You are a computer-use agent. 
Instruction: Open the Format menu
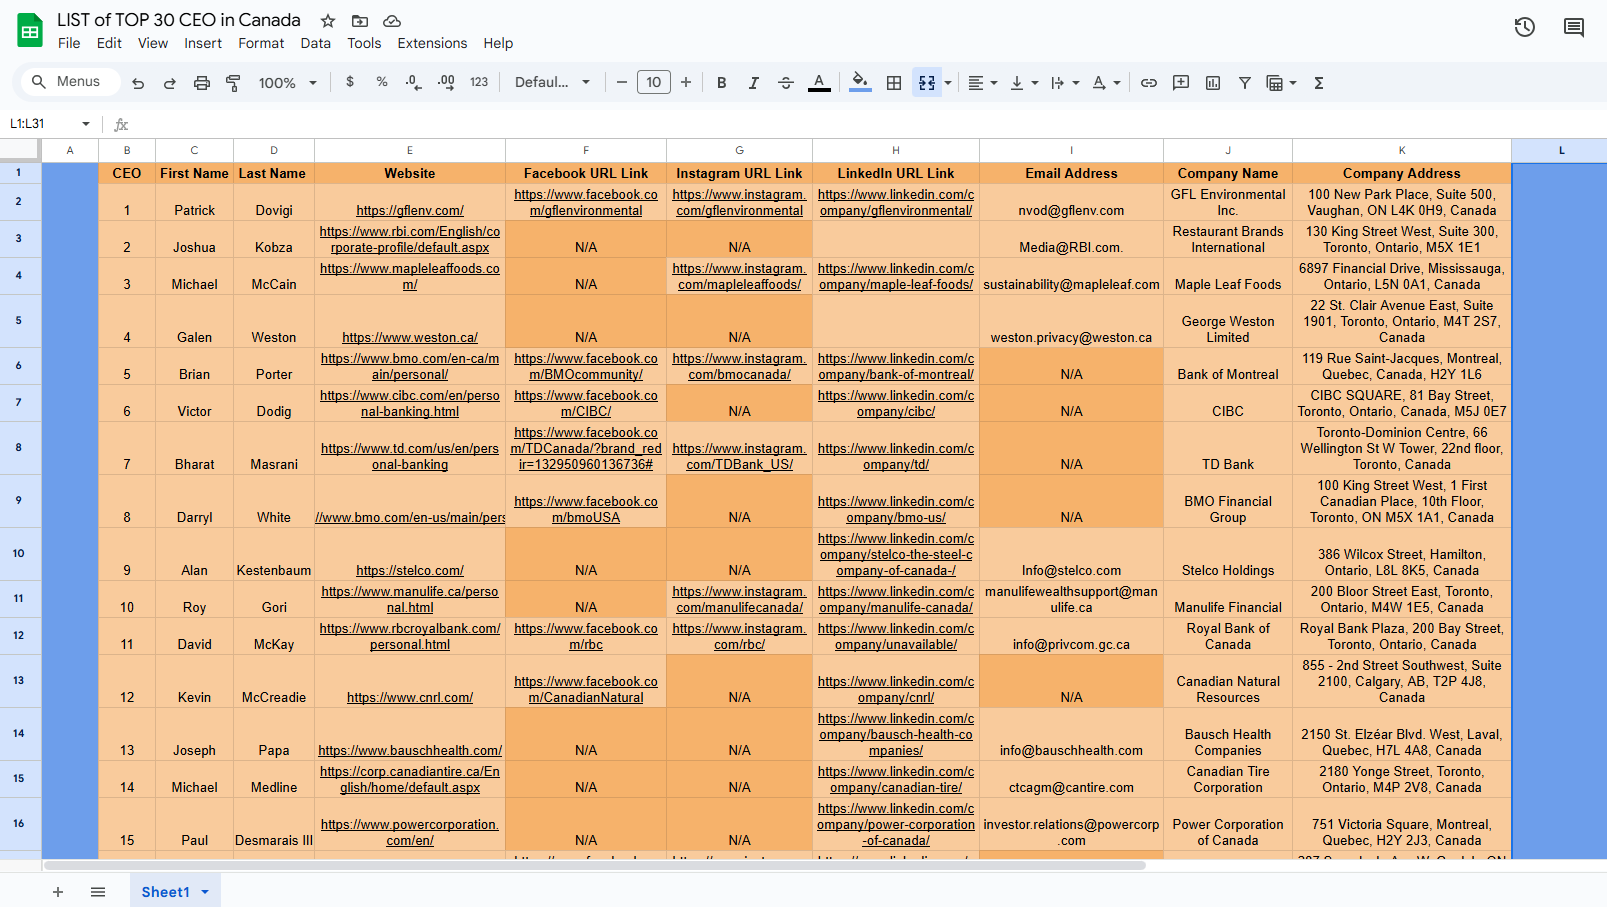click(261, 43)
